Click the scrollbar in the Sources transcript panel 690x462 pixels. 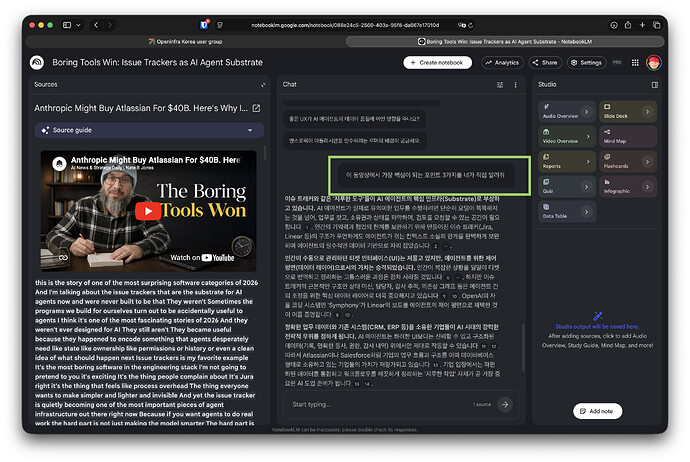tap(265, 153)
